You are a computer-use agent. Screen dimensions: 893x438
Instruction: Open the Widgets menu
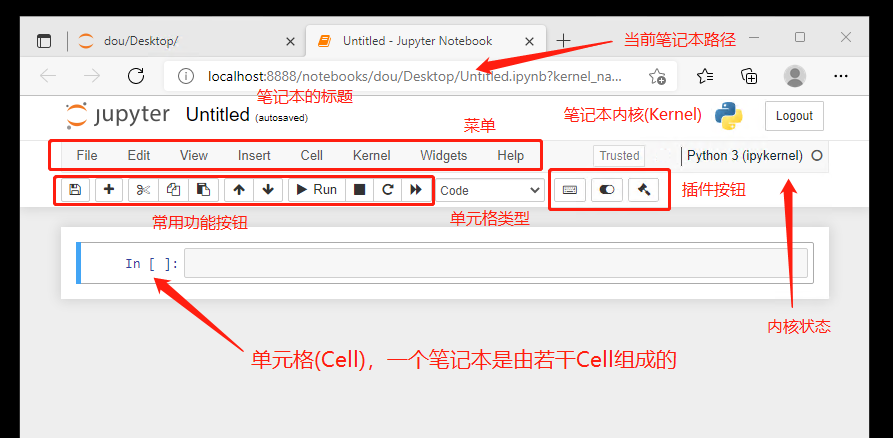click(443, 156)
